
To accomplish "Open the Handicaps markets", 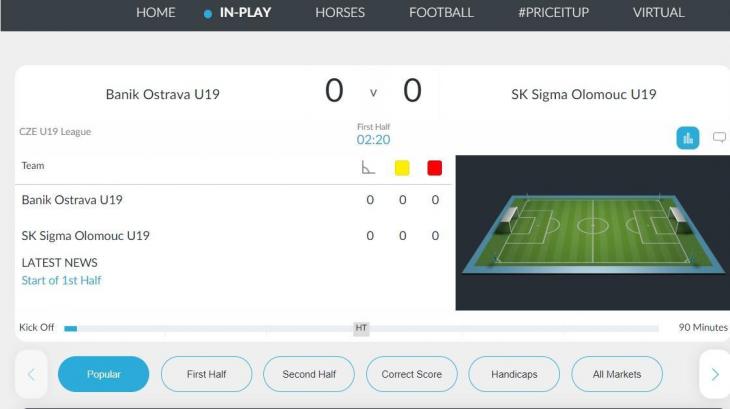I will pos(514,374).
